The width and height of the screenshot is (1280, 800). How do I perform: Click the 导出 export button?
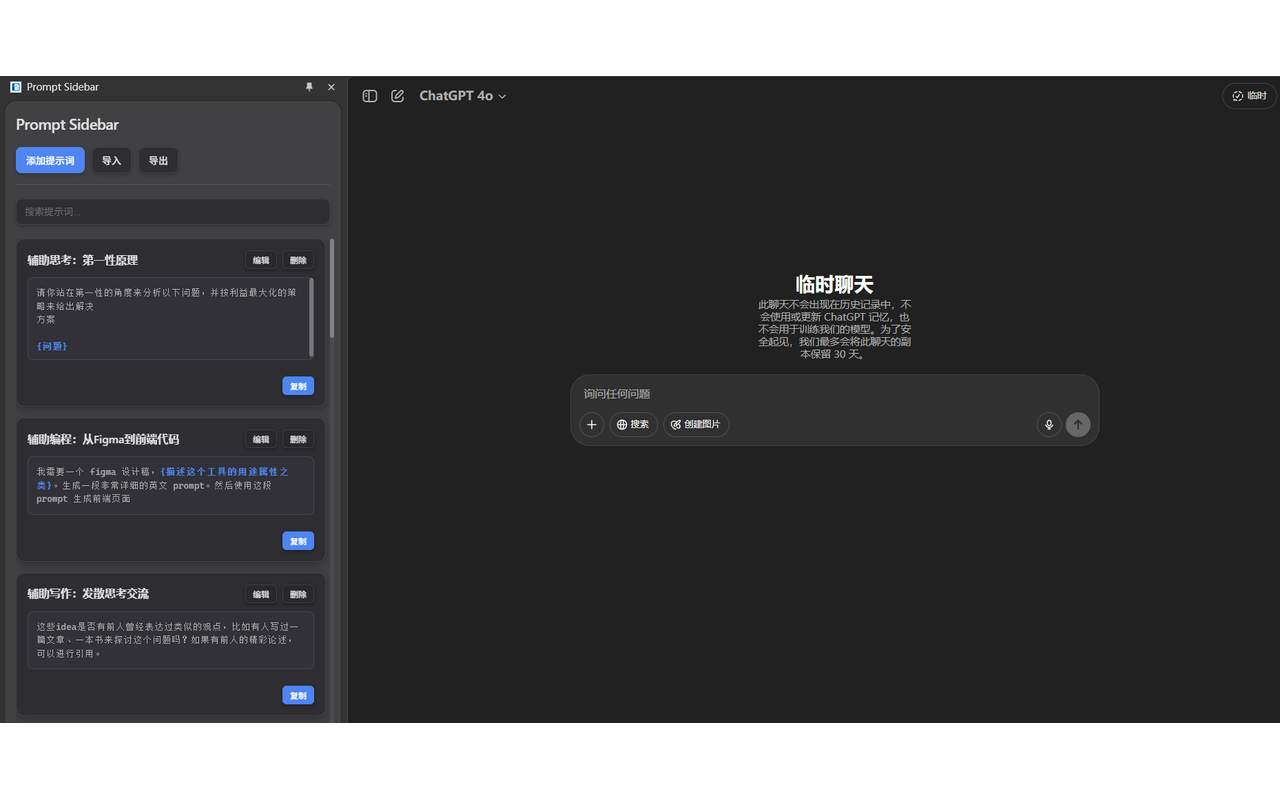click(158, 160)
